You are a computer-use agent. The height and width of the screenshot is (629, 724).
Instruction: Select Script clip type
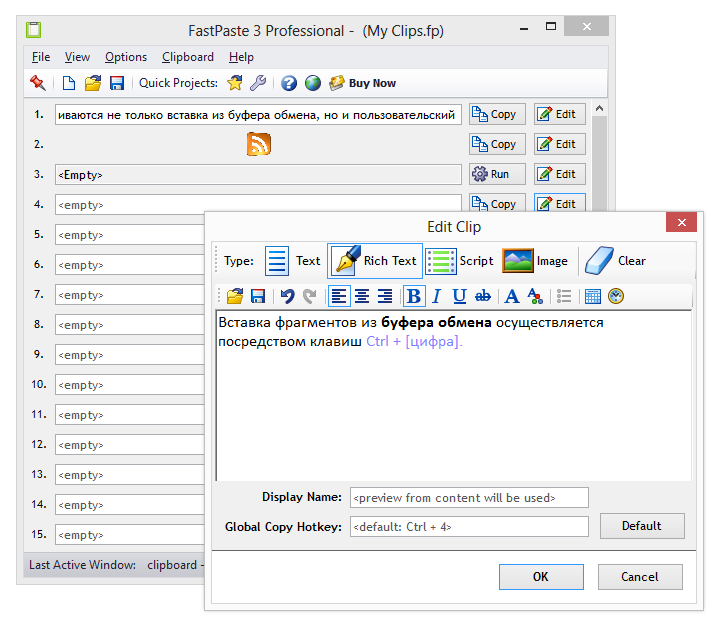point(459,261)
